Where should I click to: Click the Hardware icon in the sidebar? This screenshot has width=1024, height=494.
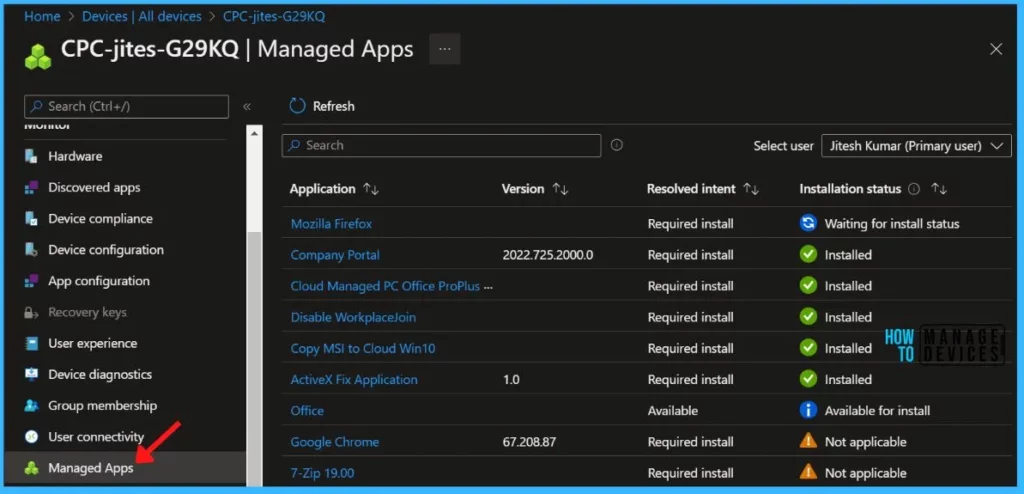pyautogui.click(x=31, y=156)
